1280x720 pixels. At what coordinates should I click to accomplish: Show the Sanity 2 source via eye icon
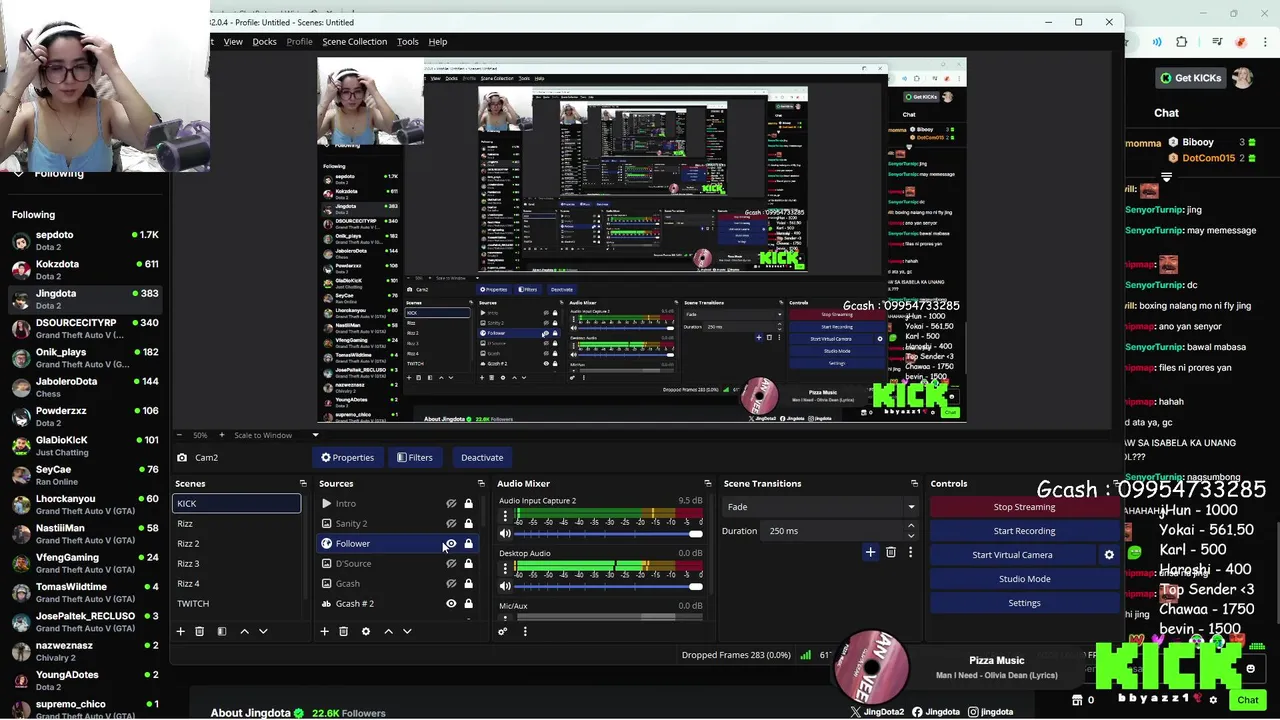451,524
